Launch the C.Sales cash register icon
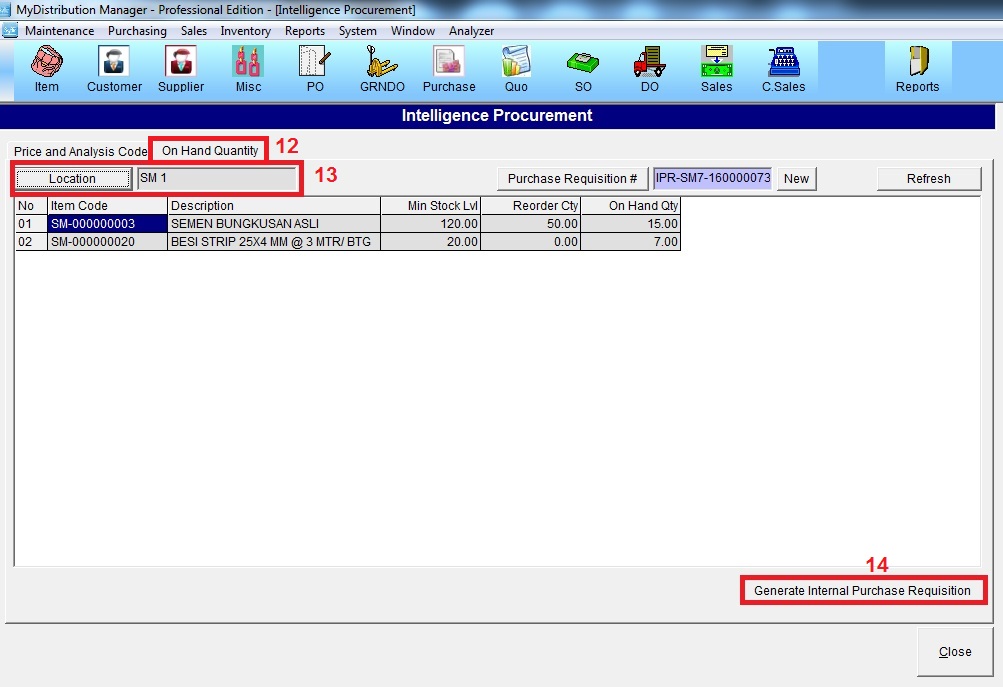The height and width of the screenshot is (687, 1003). point(784,68)
